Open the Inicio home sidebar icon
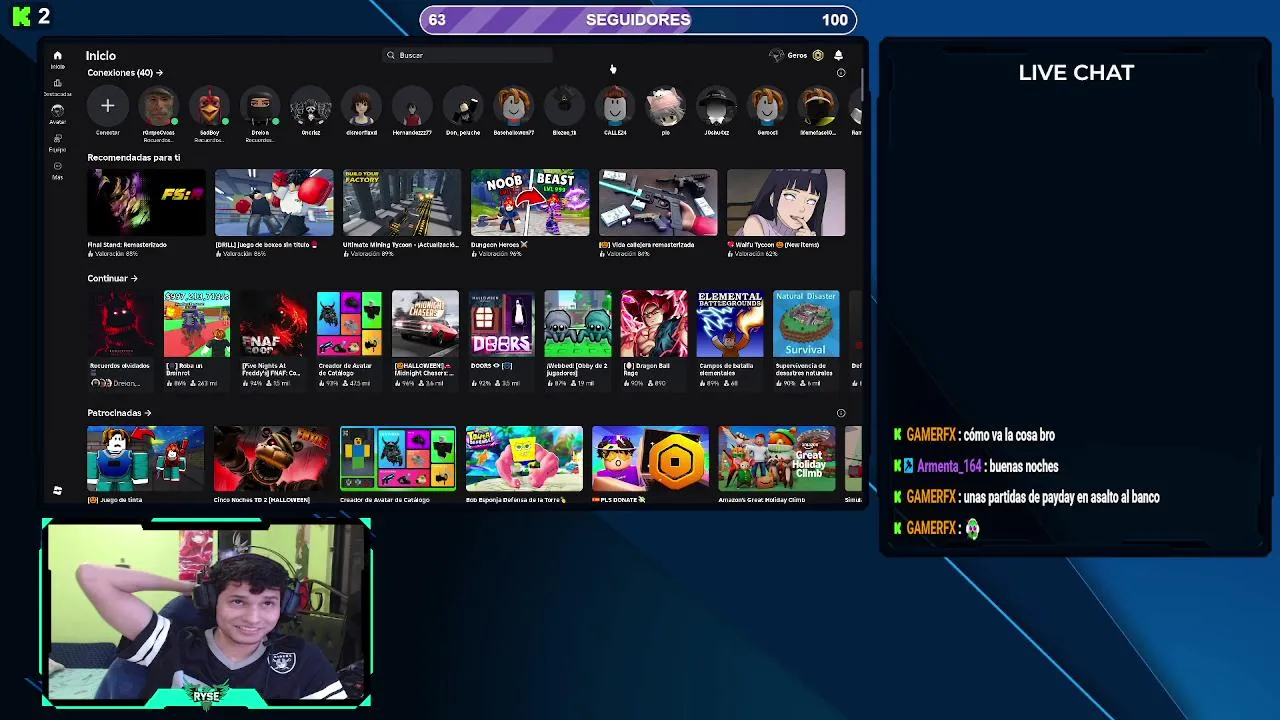 [x=57, y=57]
